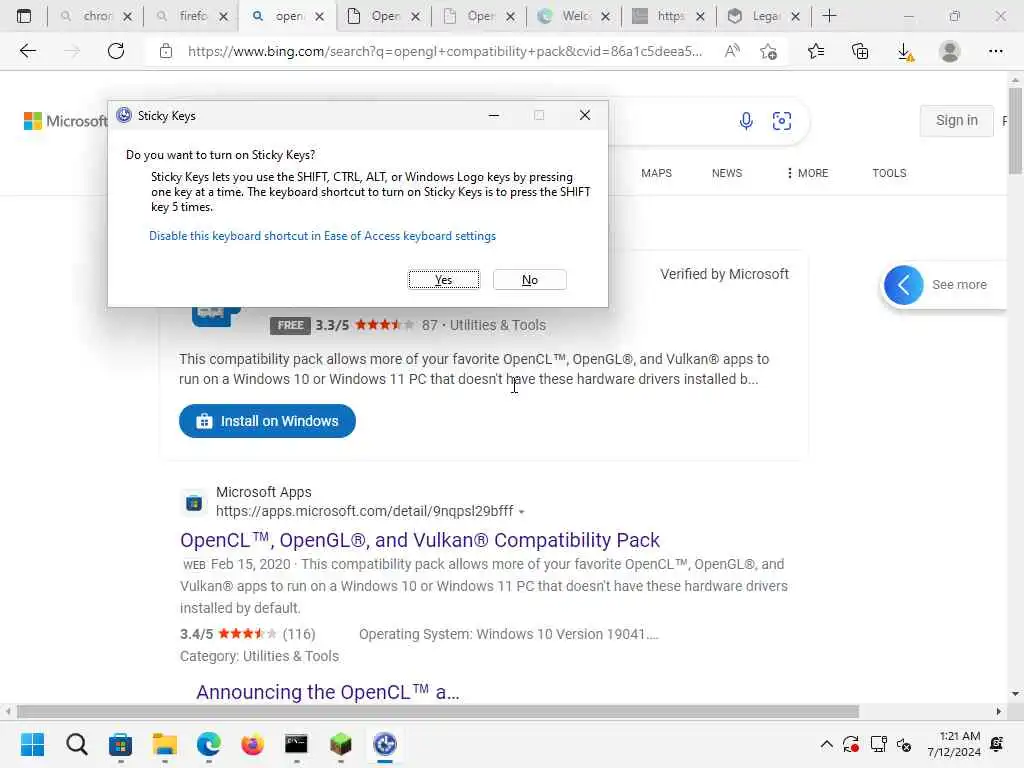1024x768 pixels.
Task: Open the clock and date in taskbar
Action: (954, 744)
